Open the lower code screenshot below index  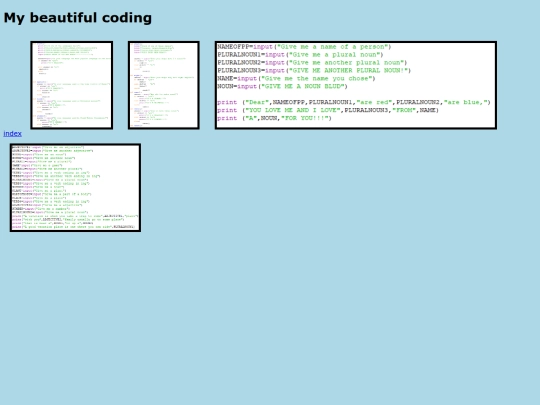(x=75, y=188)
